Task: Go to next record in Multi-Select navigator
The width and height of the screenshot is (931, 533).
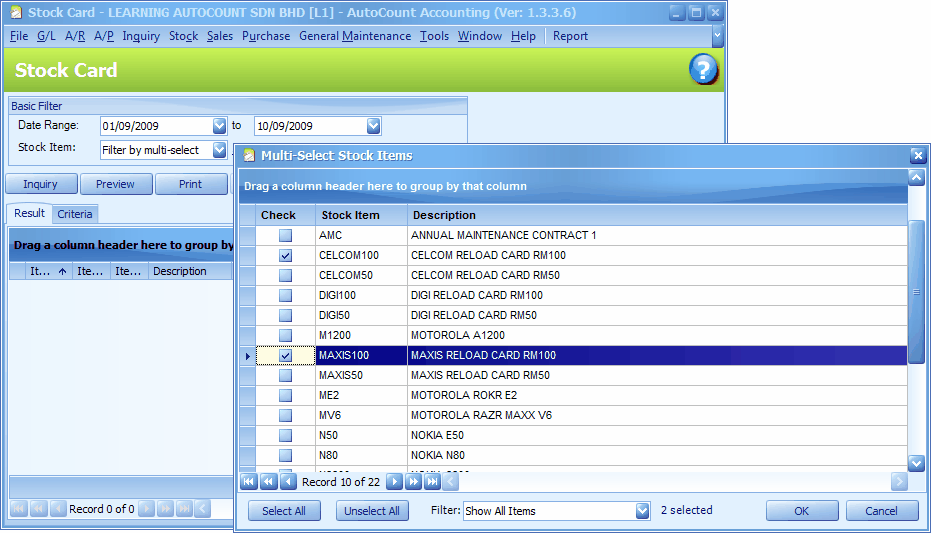Action: click(394, 481)
